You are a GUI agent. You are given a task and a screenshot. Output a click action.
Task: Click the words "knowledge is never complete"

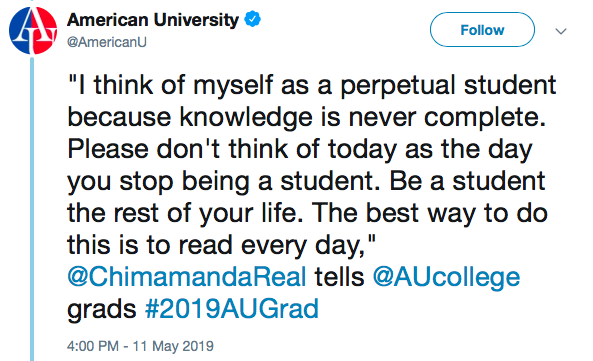362,118
